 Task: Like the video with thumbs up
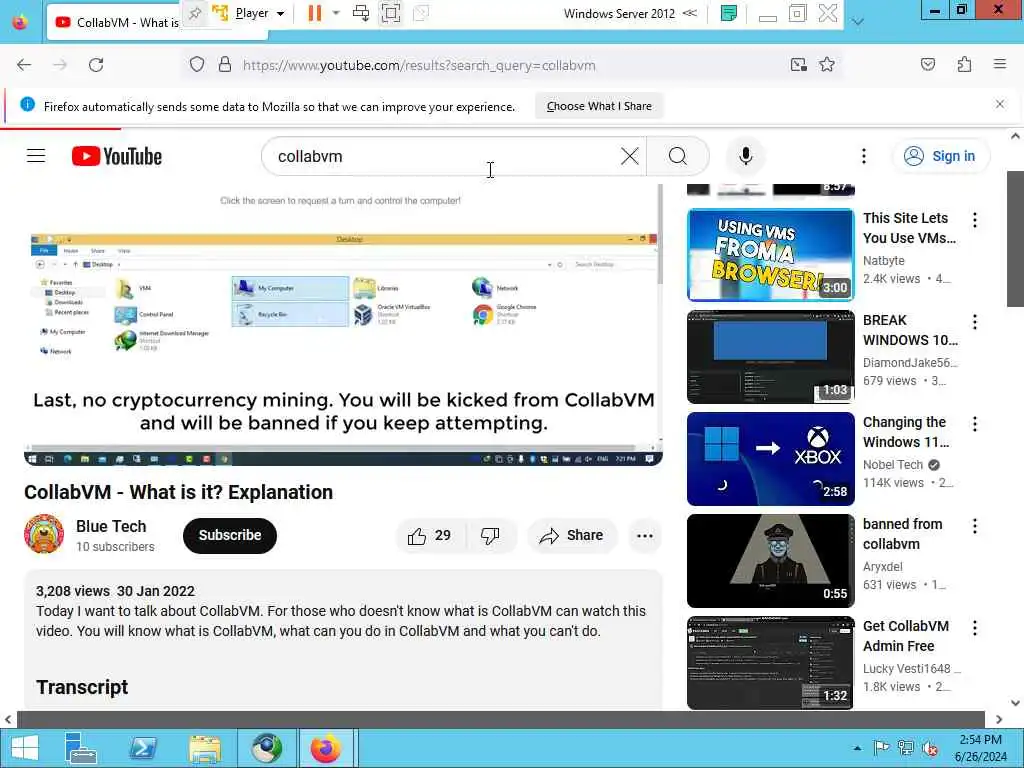click(429, 536)
